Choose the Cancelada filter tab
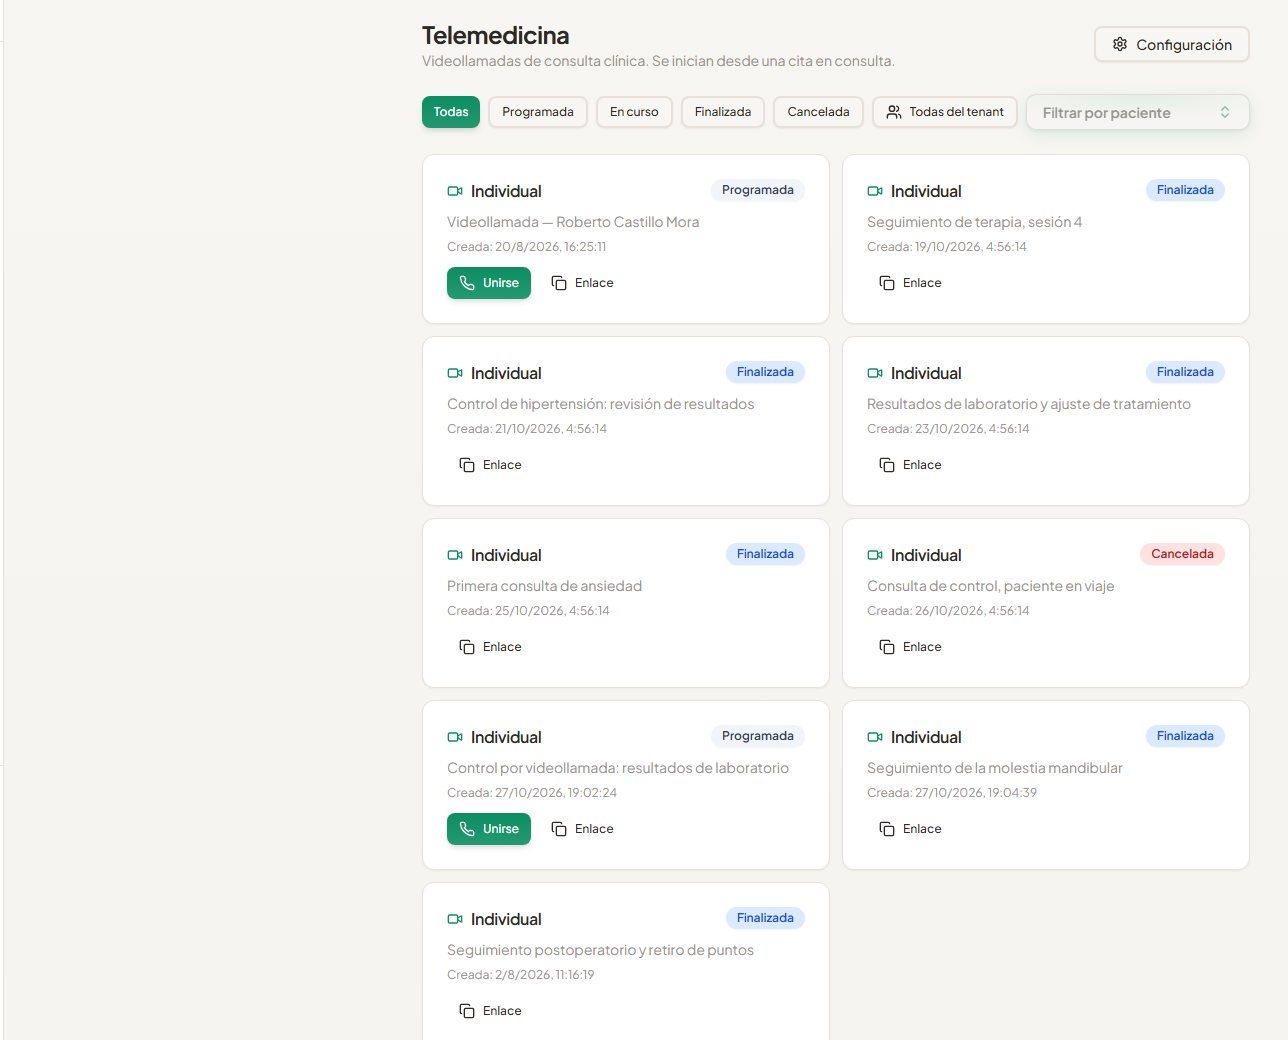1288x1040 pixels. tap(818, 112)
